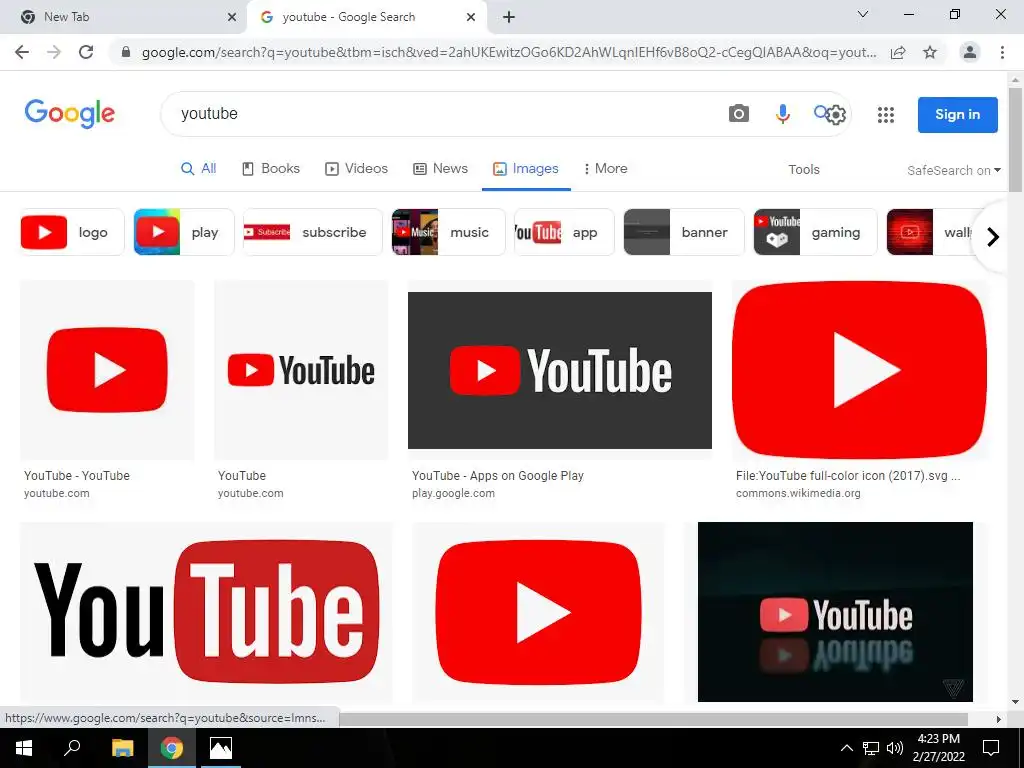Switch to New Tab browser tab
This screenshot has height=768, width=1024.
point(124,18)
